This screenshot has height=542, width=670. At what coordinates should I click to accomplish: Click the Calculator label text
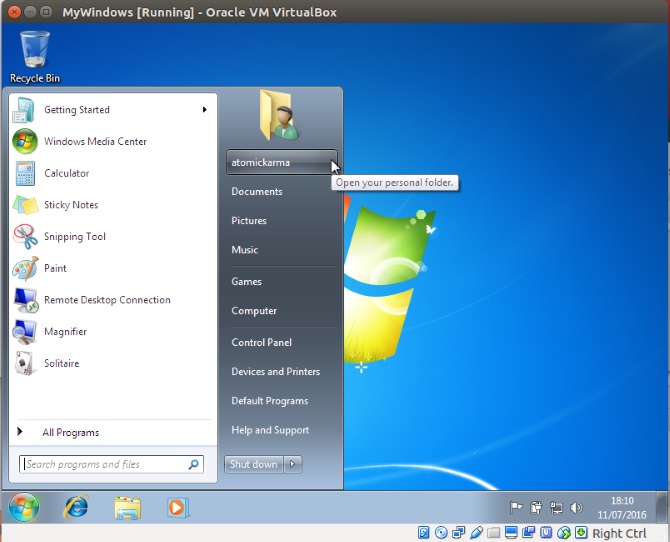[67, 173]
